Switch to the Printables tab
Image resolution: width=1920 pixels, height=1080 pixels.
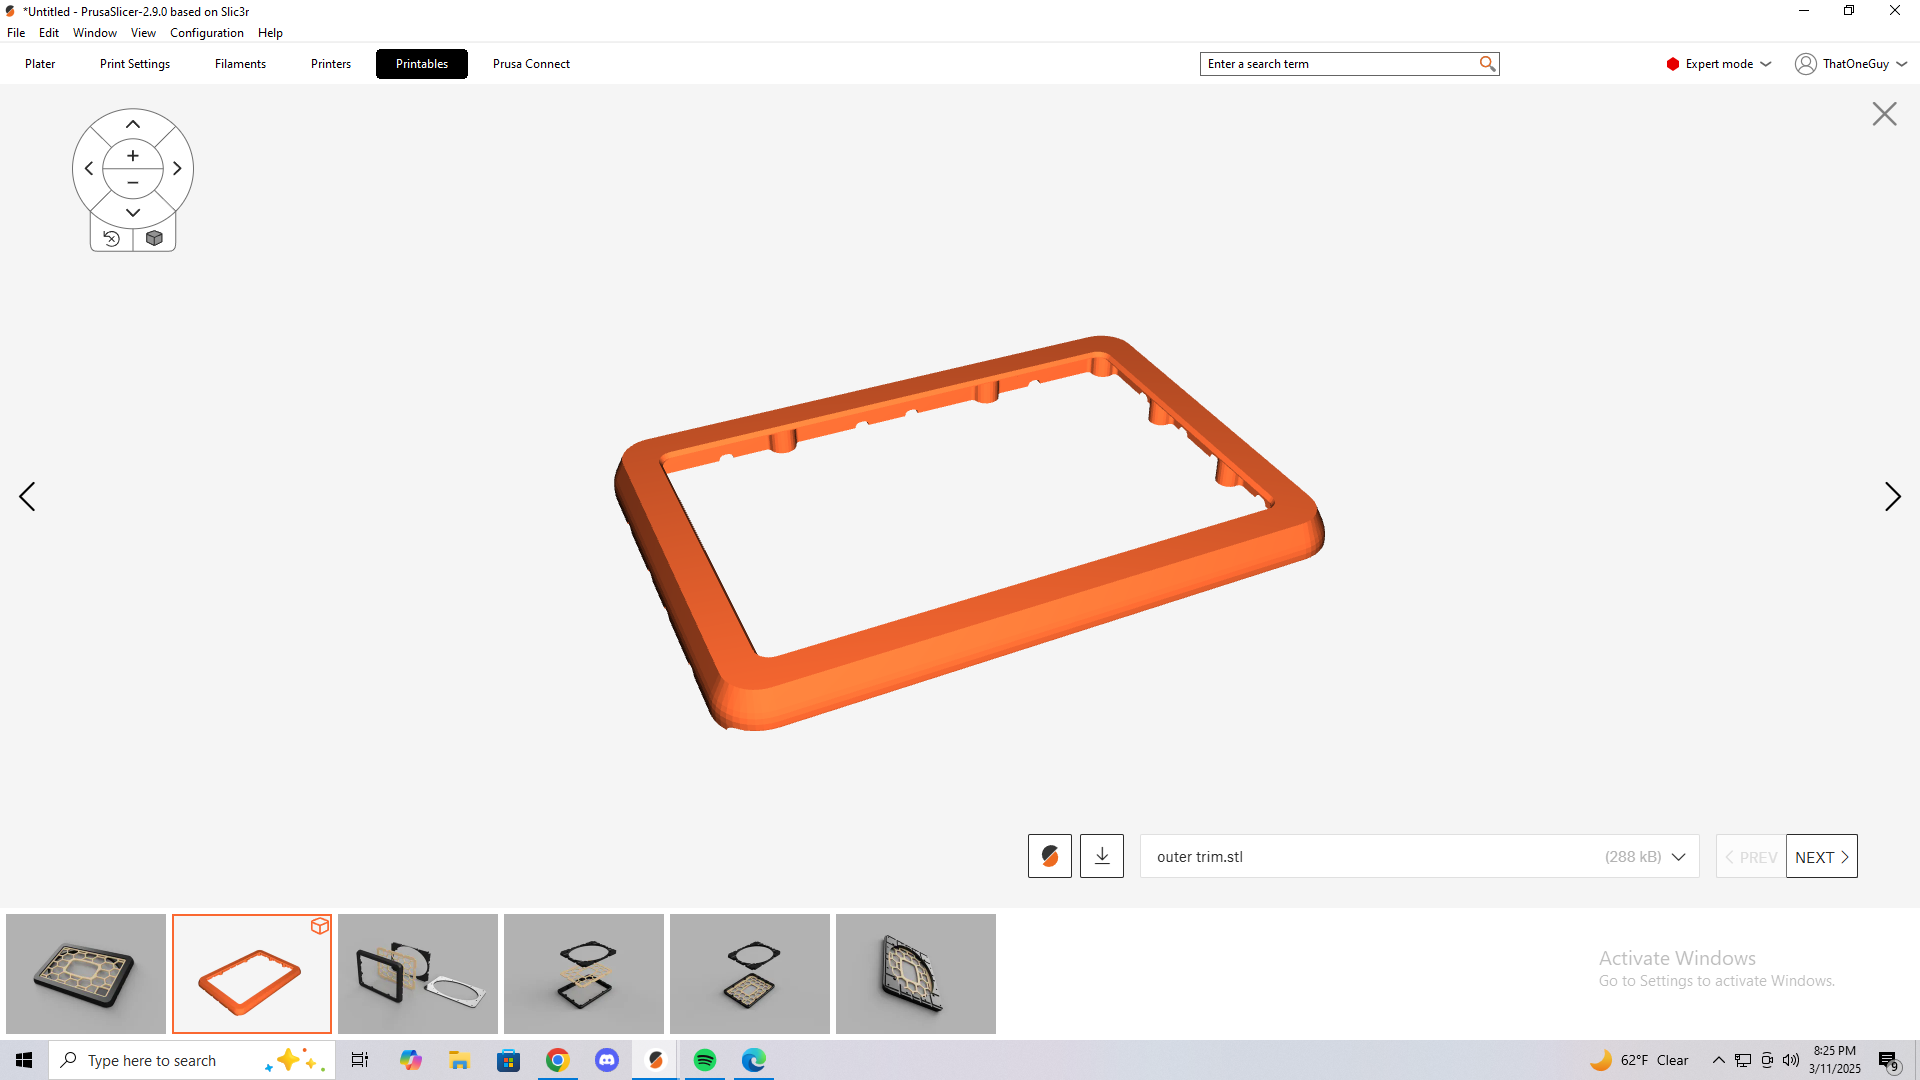pos(422,64)
